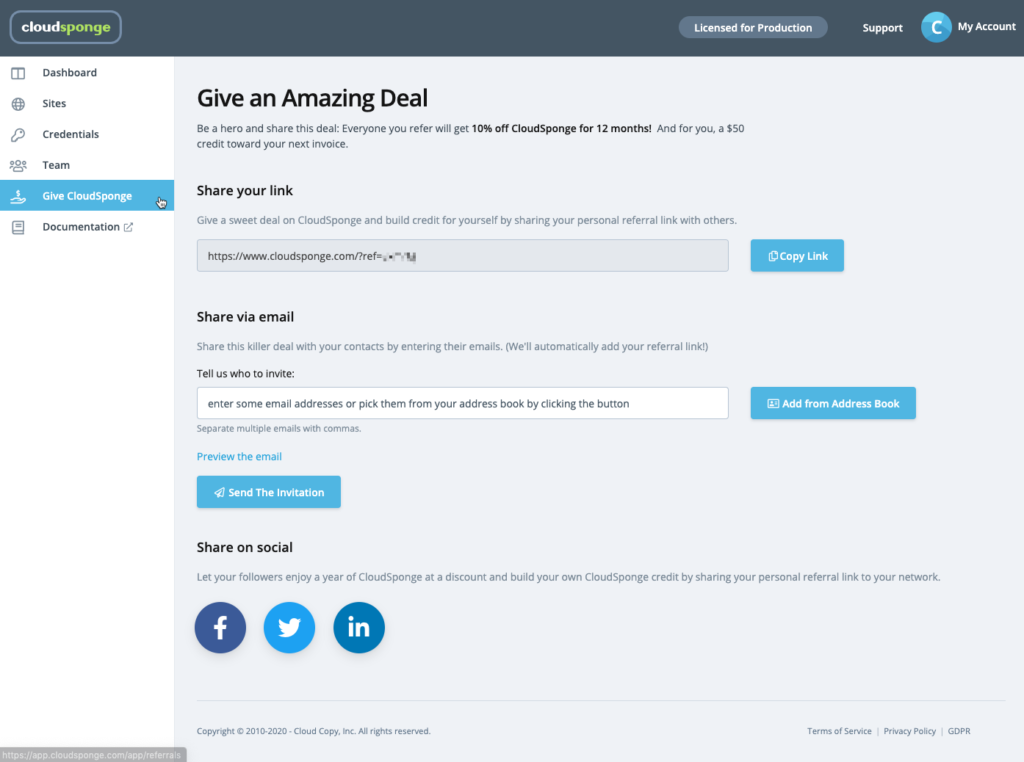Select the Credentials key icon

[x=18, y=135]
